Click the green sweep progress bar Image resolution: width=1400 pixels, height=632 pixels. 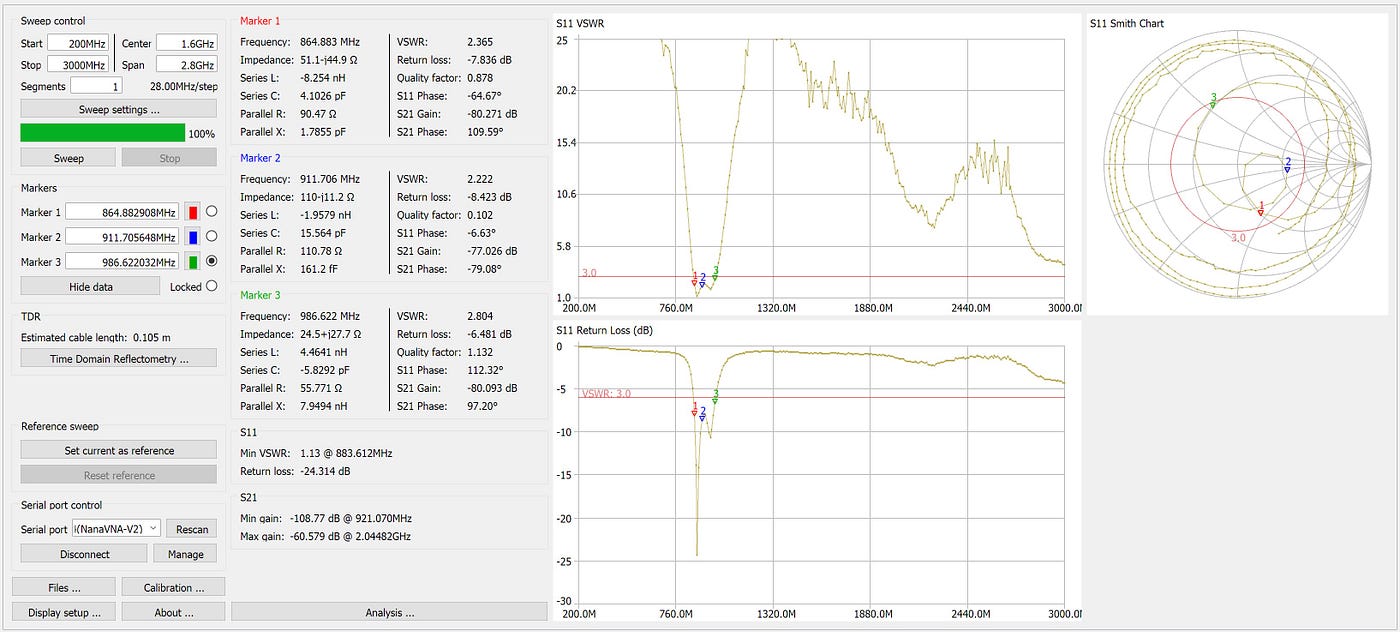[x=103, y=133]
